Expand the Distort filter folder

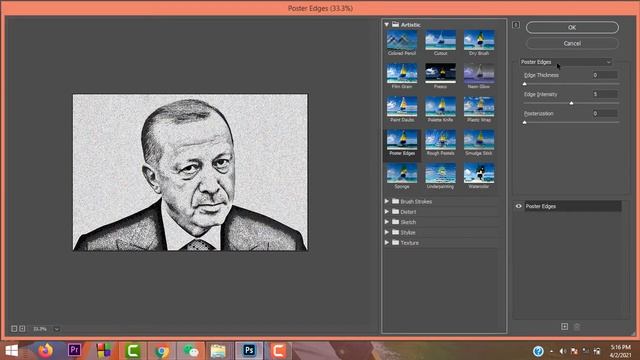click(387, 211)
